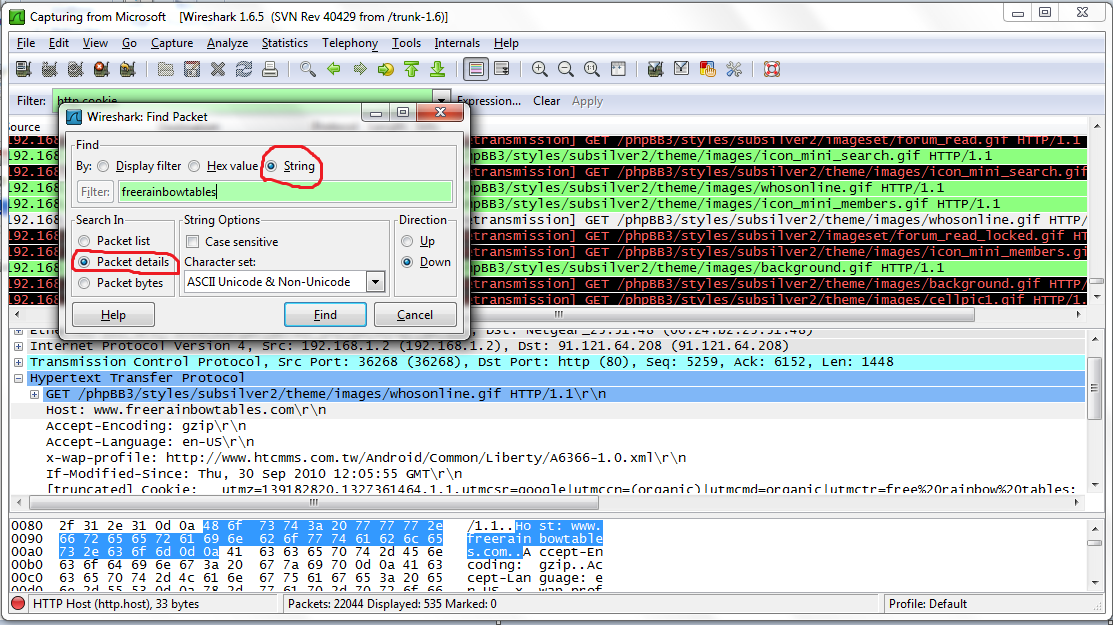
Task: Reset zoom to 100%
Action: coord(591,69)
